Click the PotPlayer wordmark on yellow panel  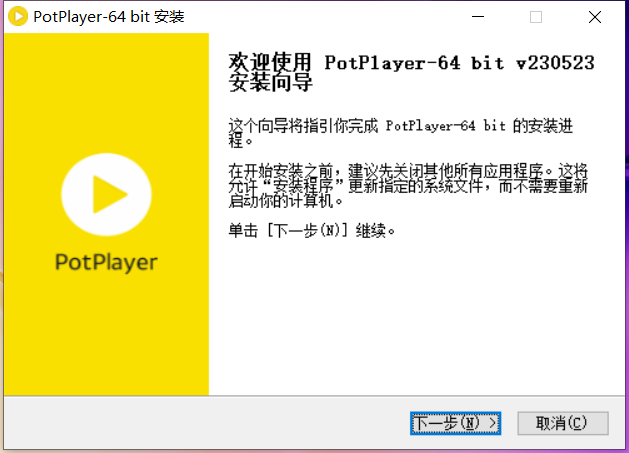pyautogui.click(x=106, y=263)
